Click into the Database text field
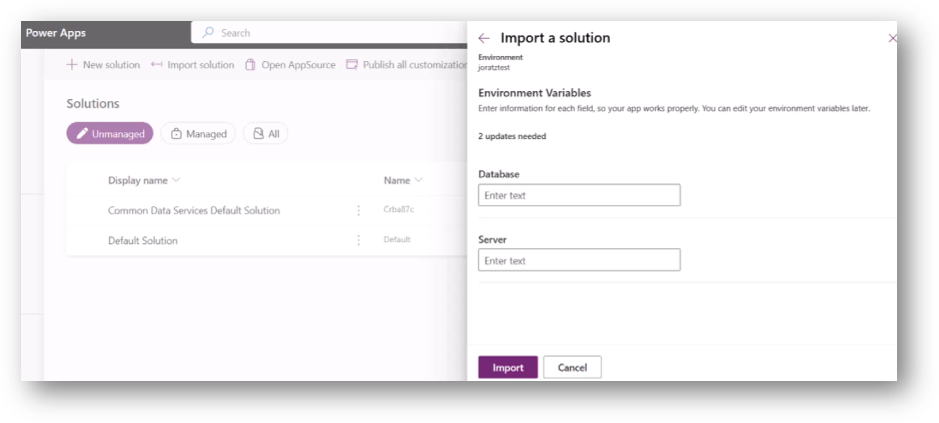 pyautogui.click(x=579, y=195)
